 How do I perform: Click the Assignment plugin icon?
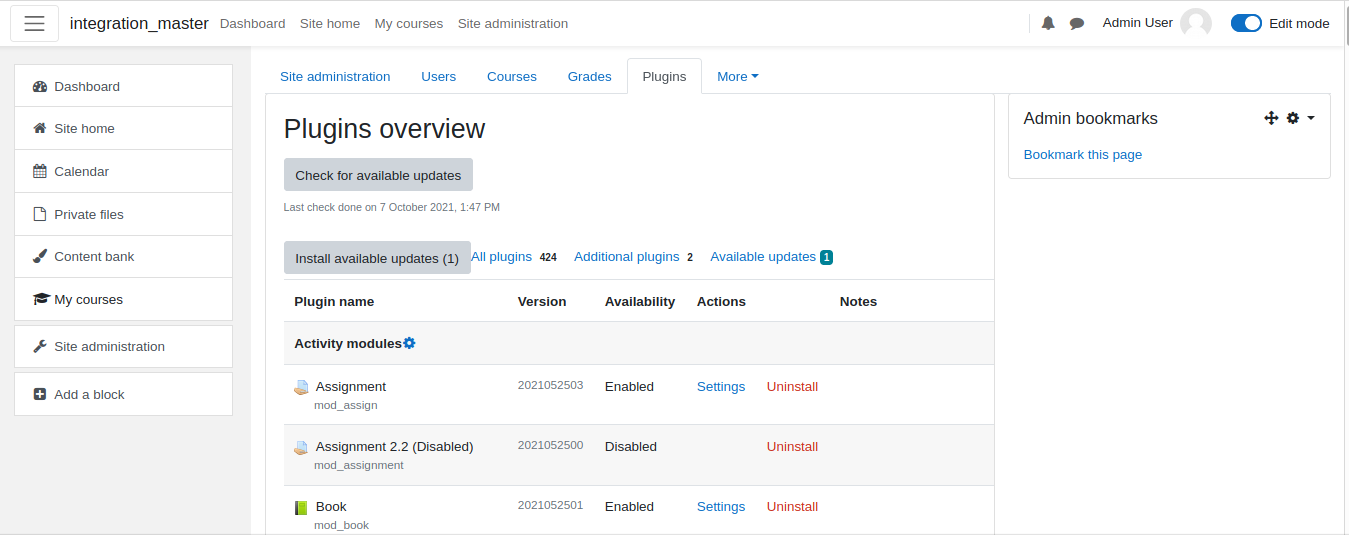click(x=301, y=387)
